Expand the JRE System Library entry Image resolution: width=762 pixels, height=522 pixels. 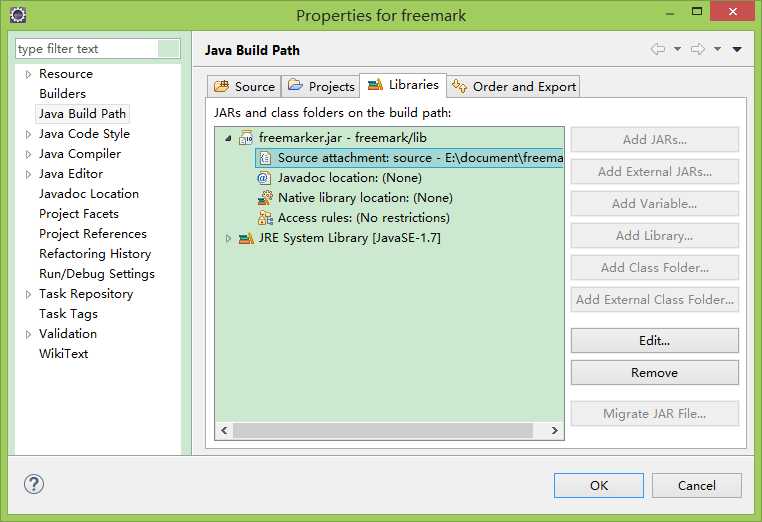(x=228, y=238)
